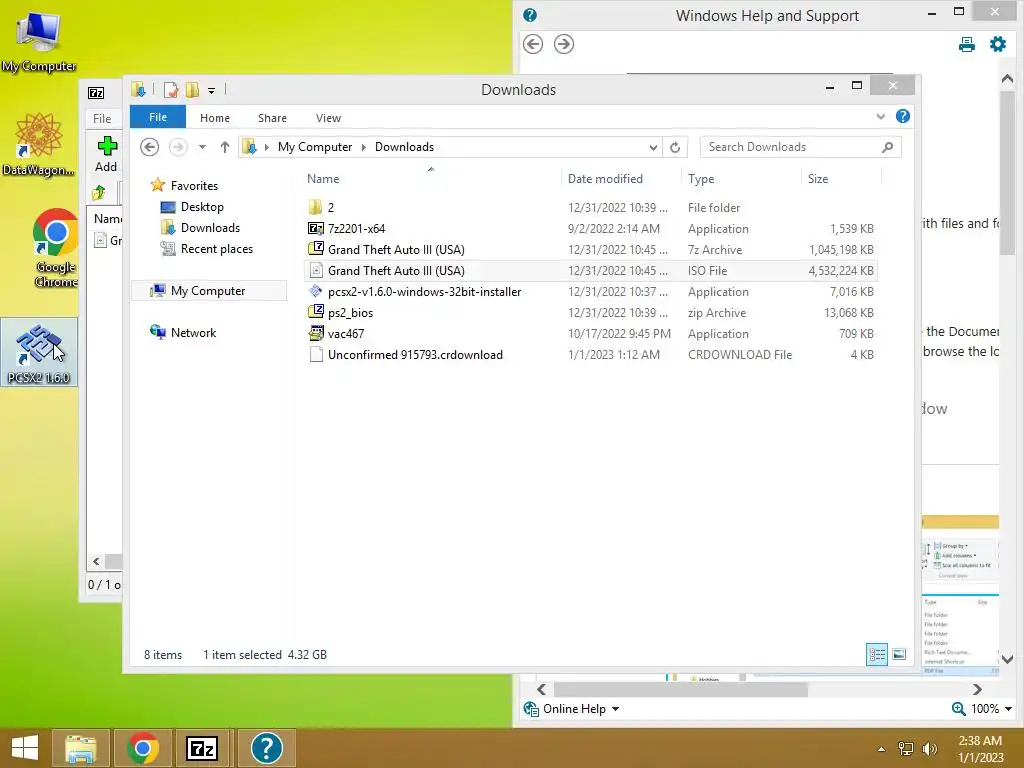
Task: Open the My Computer desktop icon
Action: point(39,41)
